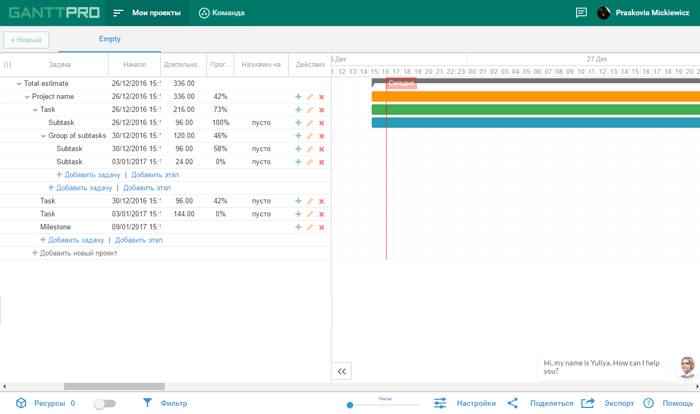Delete the Task 96.00 42% row
Screen dimensions: 700x414
tap(321, 201)
